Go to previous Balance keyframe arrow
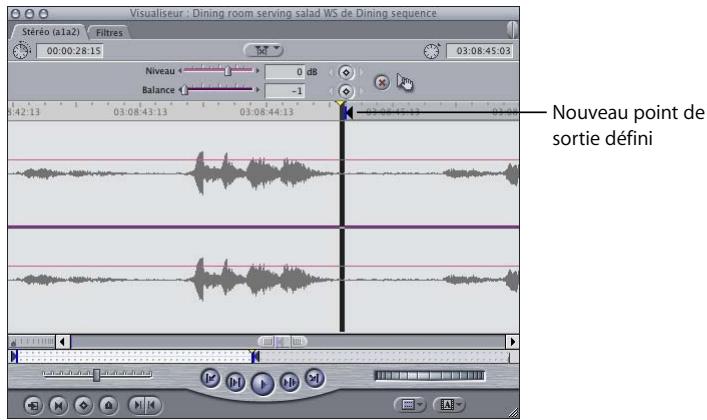This screenshot has width=707, height=420. (331, 91)
